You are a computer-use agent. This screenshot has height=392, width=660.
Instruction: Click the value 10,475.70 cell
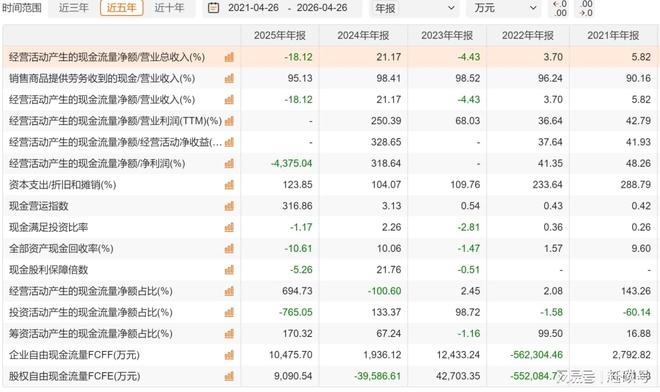pyautogui.click(x=291, y=355)
